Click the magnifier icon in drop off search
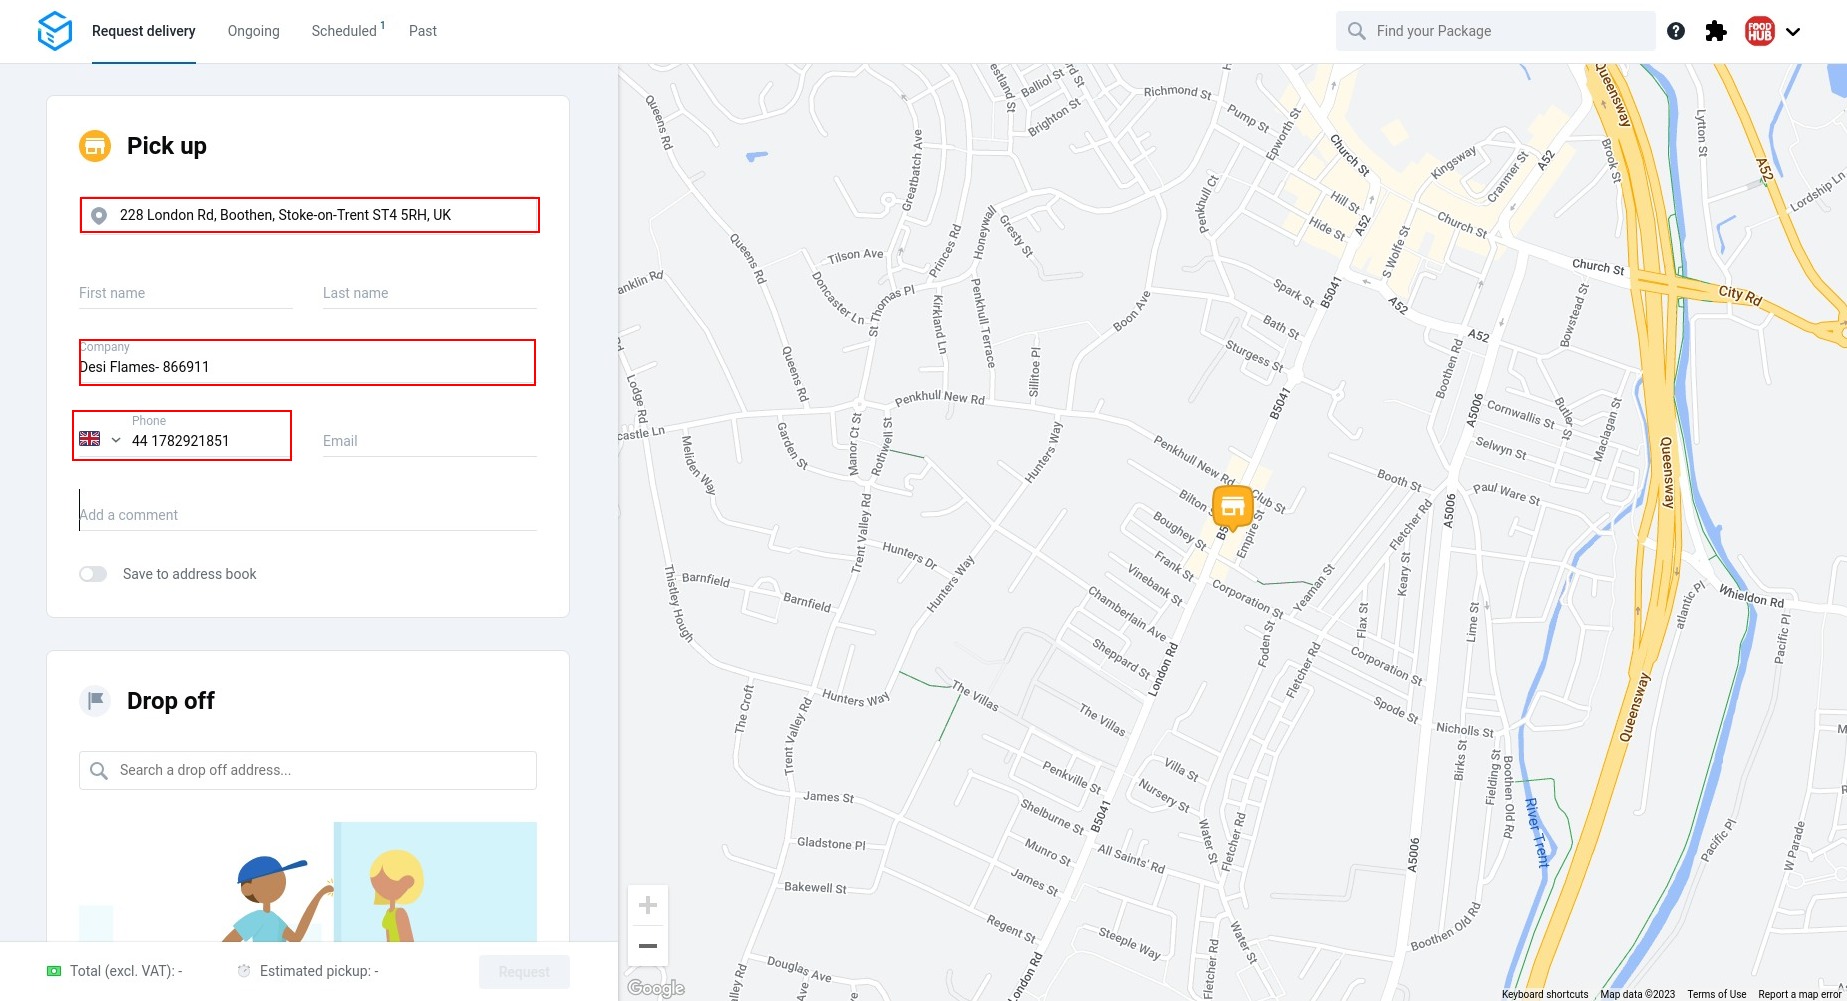This screenshot has width=1847, height=1001. coord(98,770)
